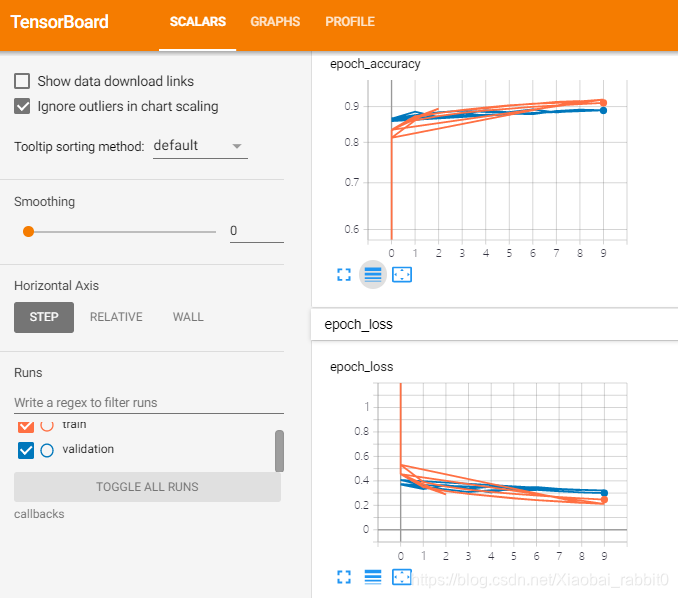678x598 pixels.
Task: Click the epoch_accuracy chart title
Action: click(x=375, y=64)
